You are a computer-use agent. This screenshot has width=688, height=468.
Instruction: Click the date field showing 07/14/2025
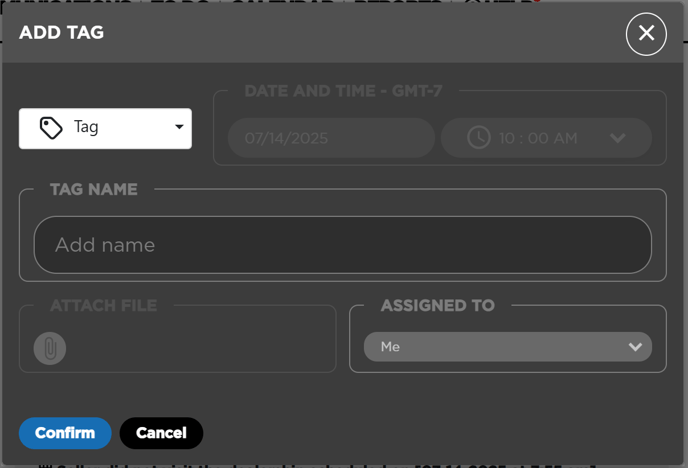330,138
